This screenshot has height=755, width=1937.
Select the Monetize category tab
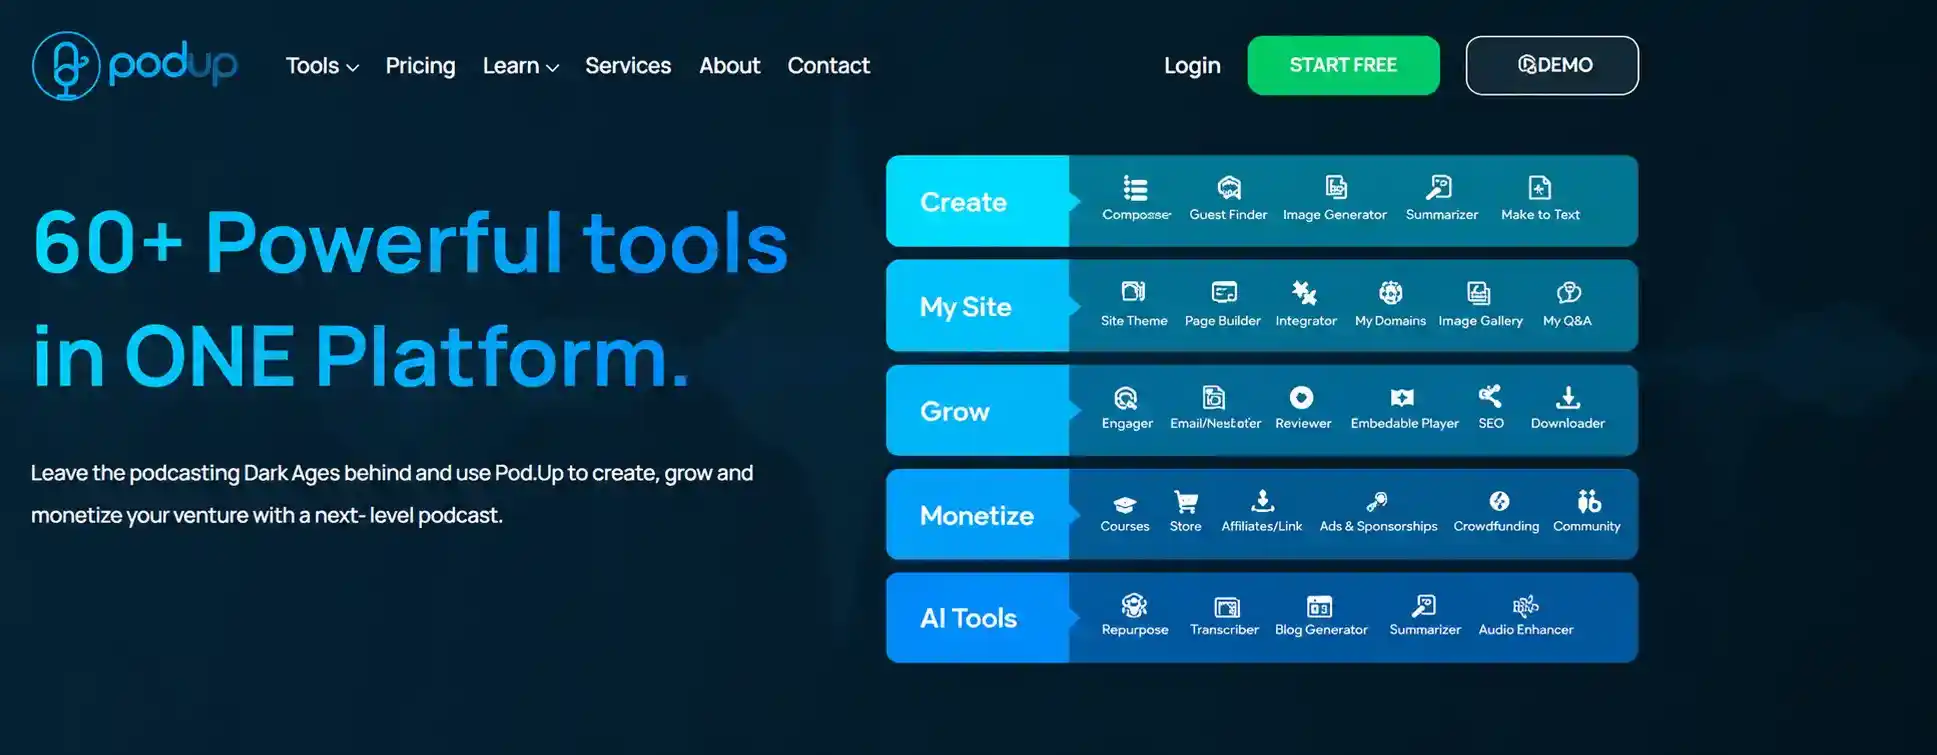977,515
